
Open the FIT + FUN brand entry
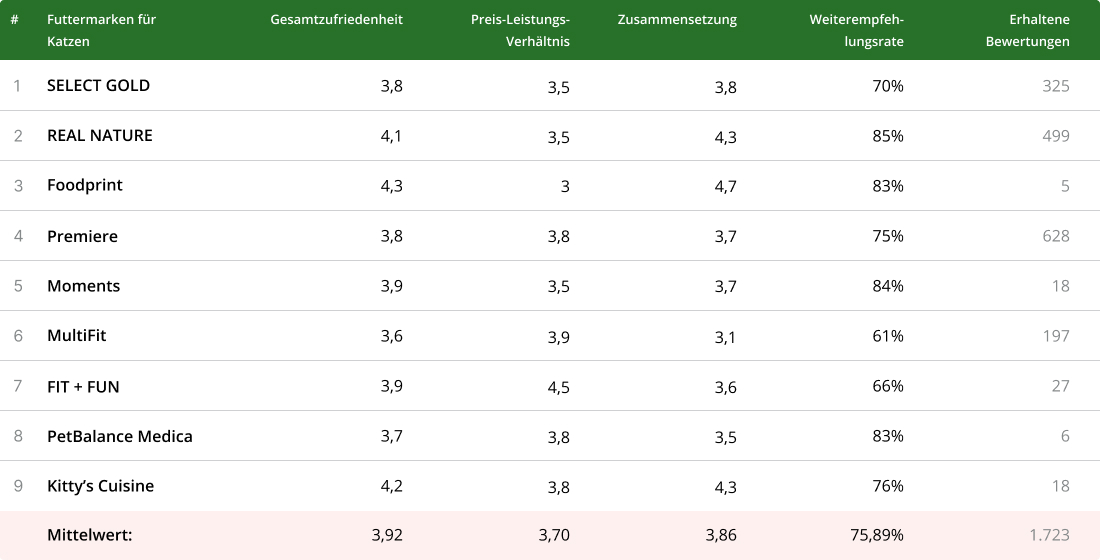coord(83,386)
